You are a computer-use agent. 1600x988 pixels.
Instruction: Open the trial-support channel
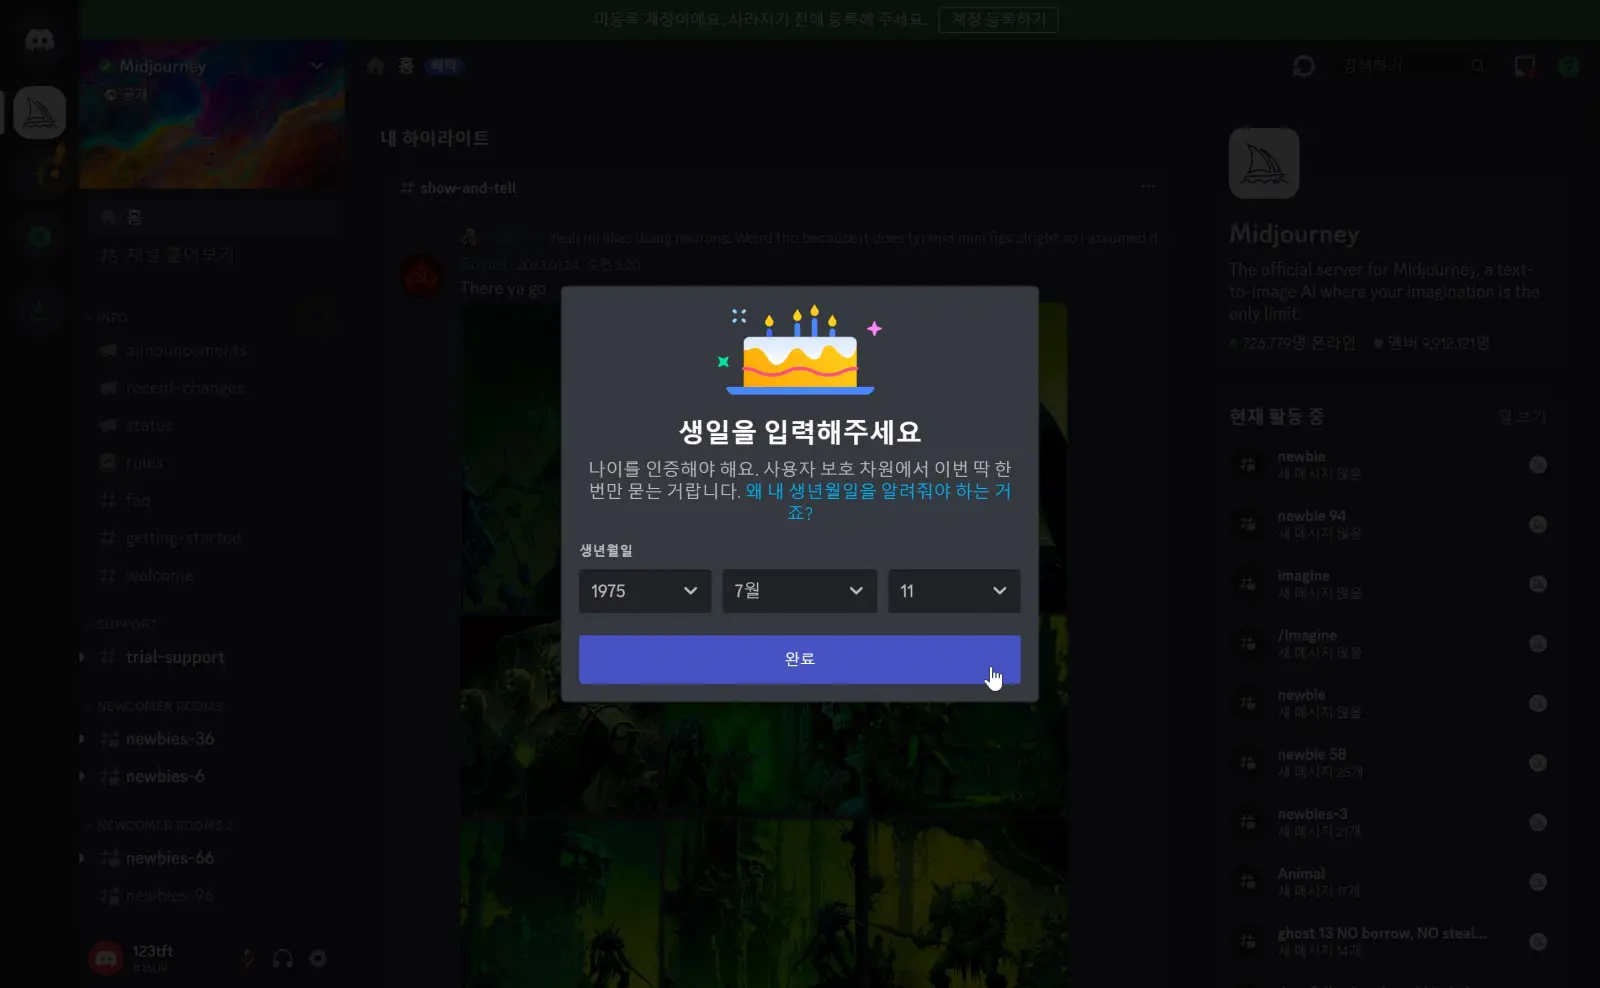pos(212,657)
